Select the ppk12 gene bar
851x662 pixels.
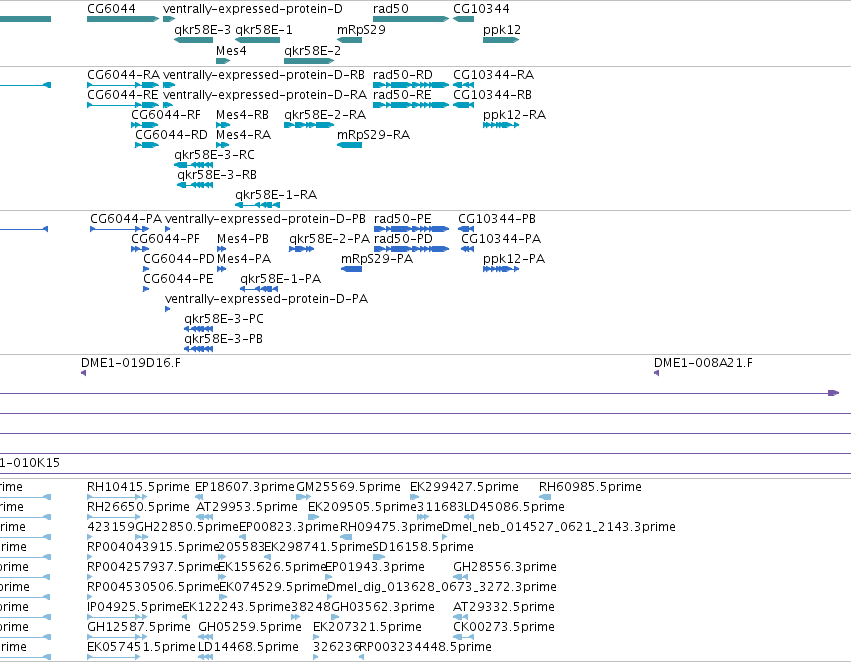[501, 40]
